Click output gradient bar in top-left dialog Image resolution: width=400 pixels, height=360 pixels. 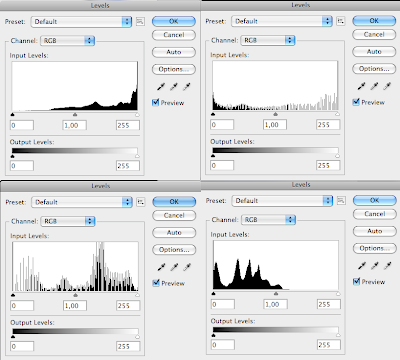point(75,151)
